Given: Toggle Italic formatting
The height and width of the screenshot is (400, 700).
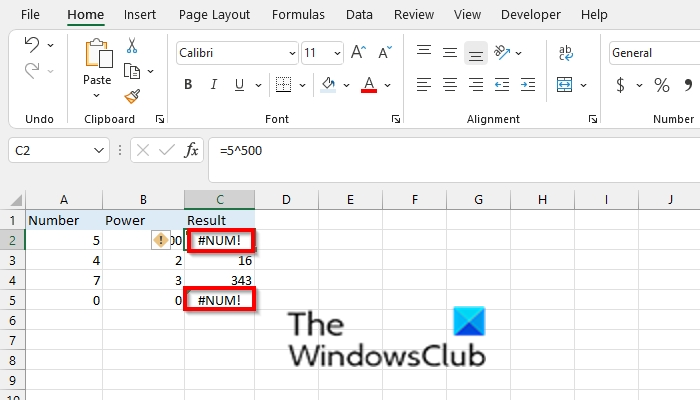Looking at the screenshot, I should [x=214, y=84].
